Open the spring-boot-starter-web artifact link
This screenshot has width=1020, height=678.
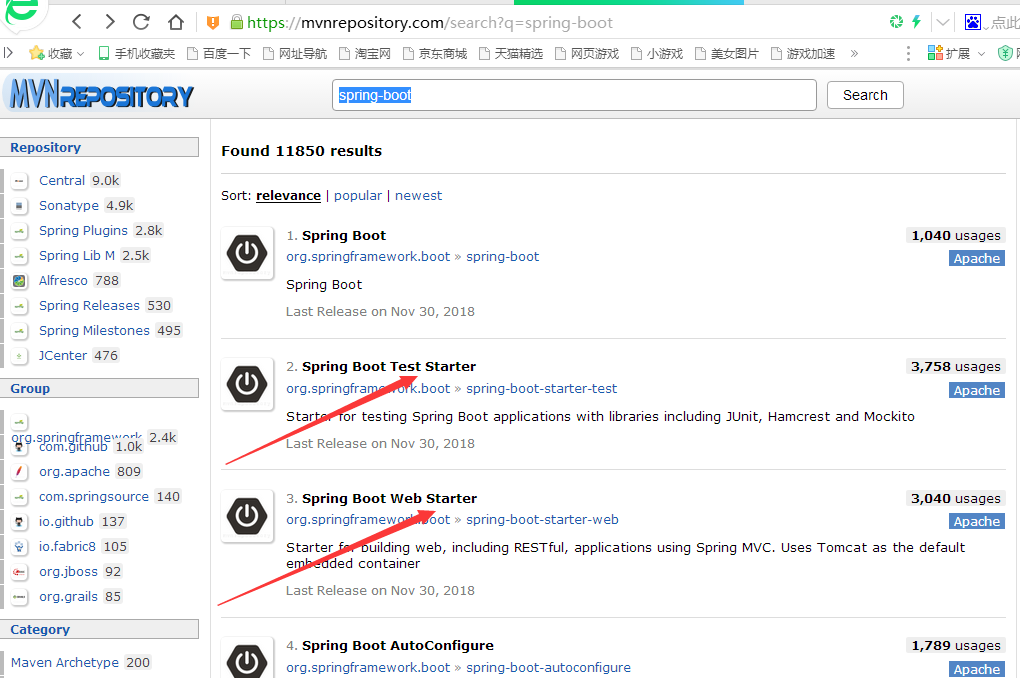tap(542, 520)
